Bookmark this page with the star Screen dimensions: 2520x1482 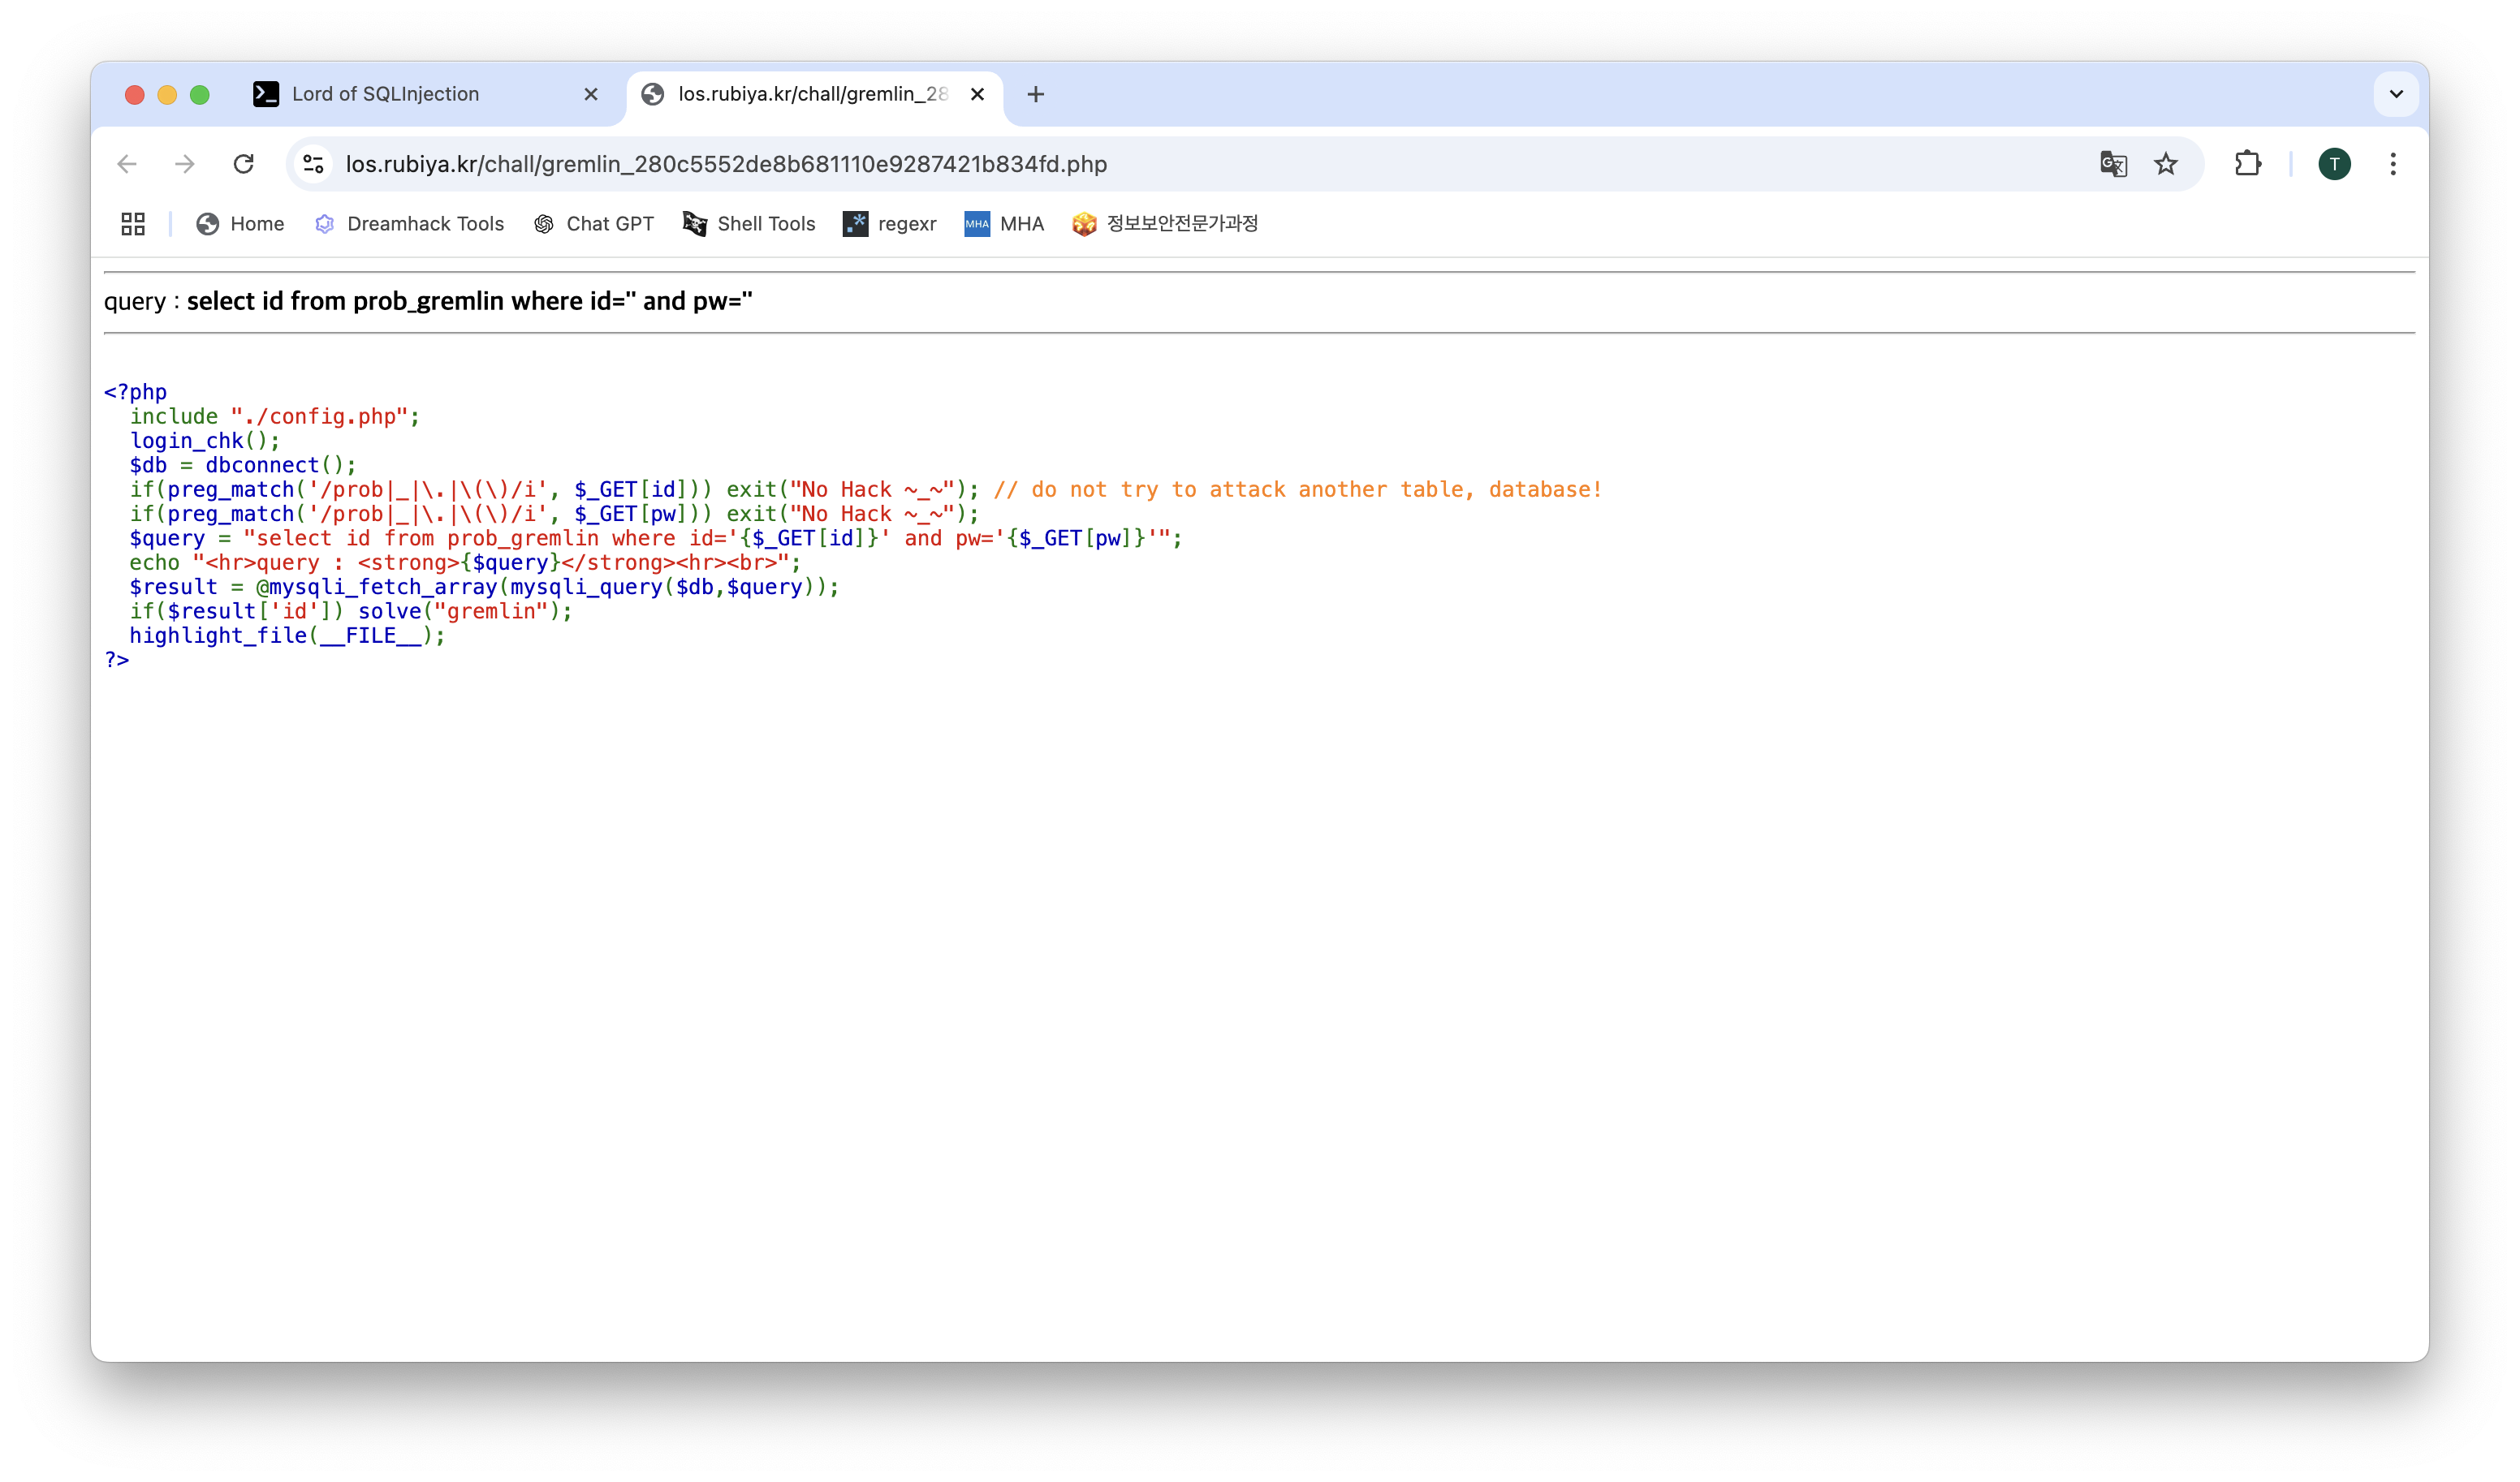click(2166, 164)
